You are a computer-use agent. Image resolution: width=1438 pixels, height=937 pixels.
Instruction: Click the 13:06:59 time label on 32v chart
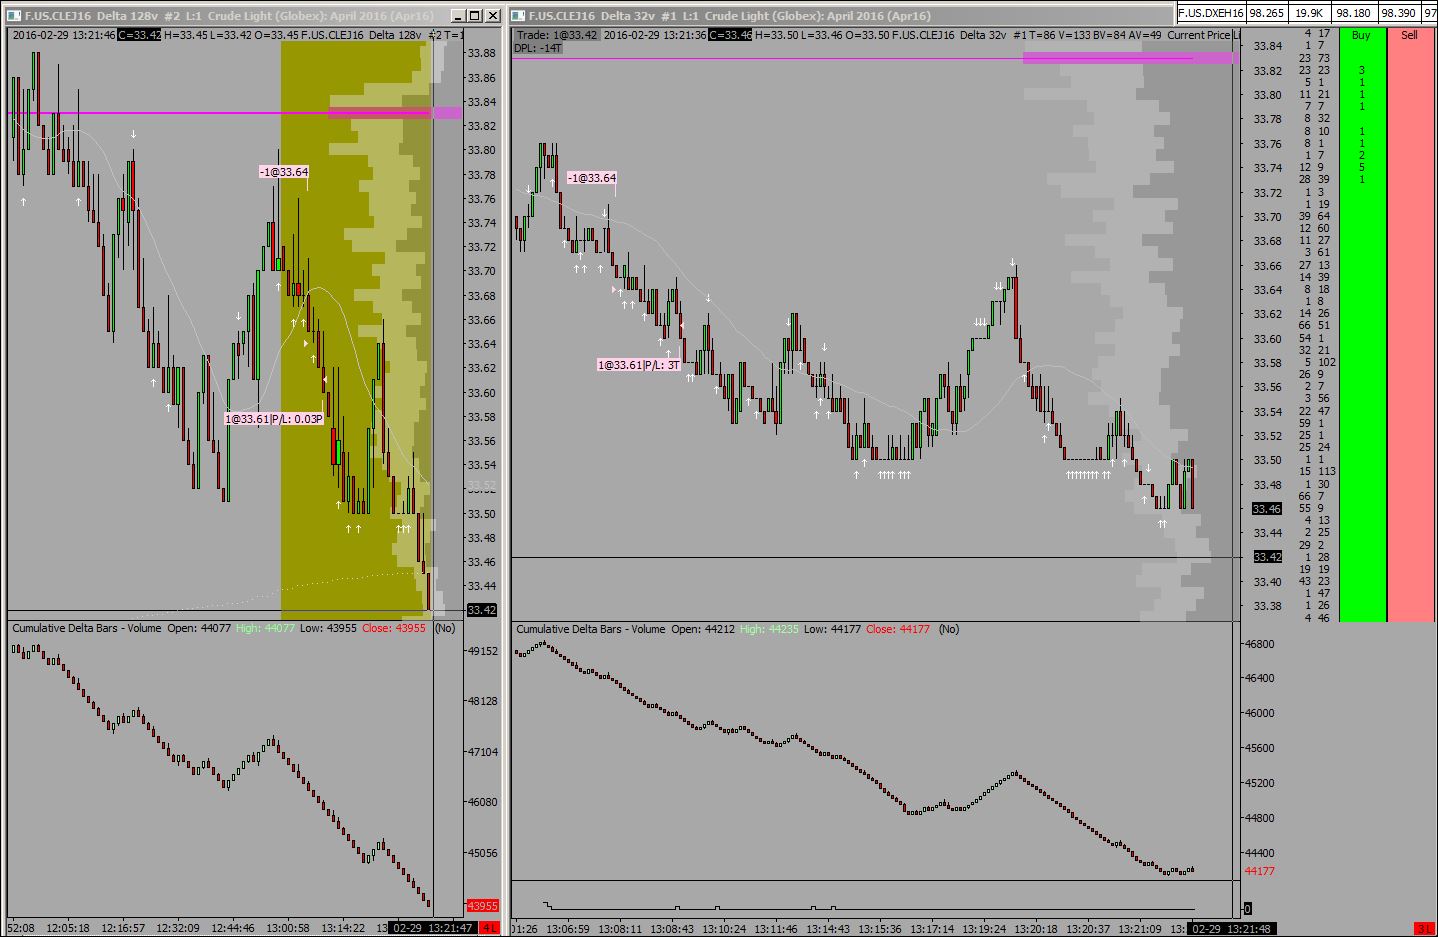click(x=566, y=929)
